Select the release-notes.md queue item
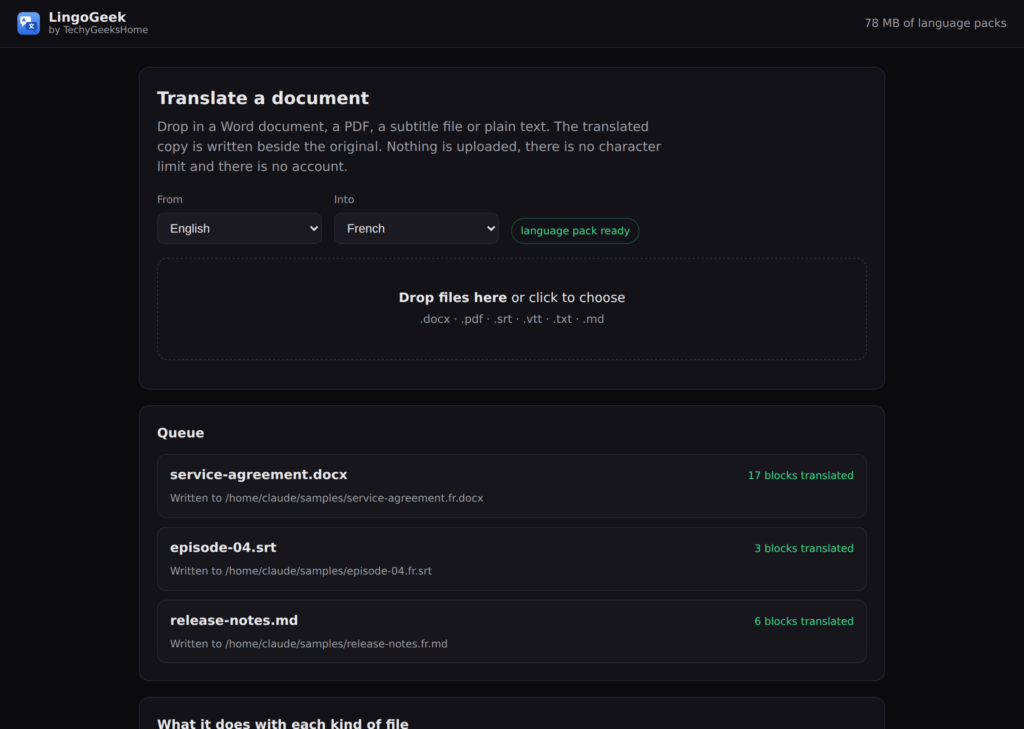Screen dimensions: 1024x729 tap(511, 632)
